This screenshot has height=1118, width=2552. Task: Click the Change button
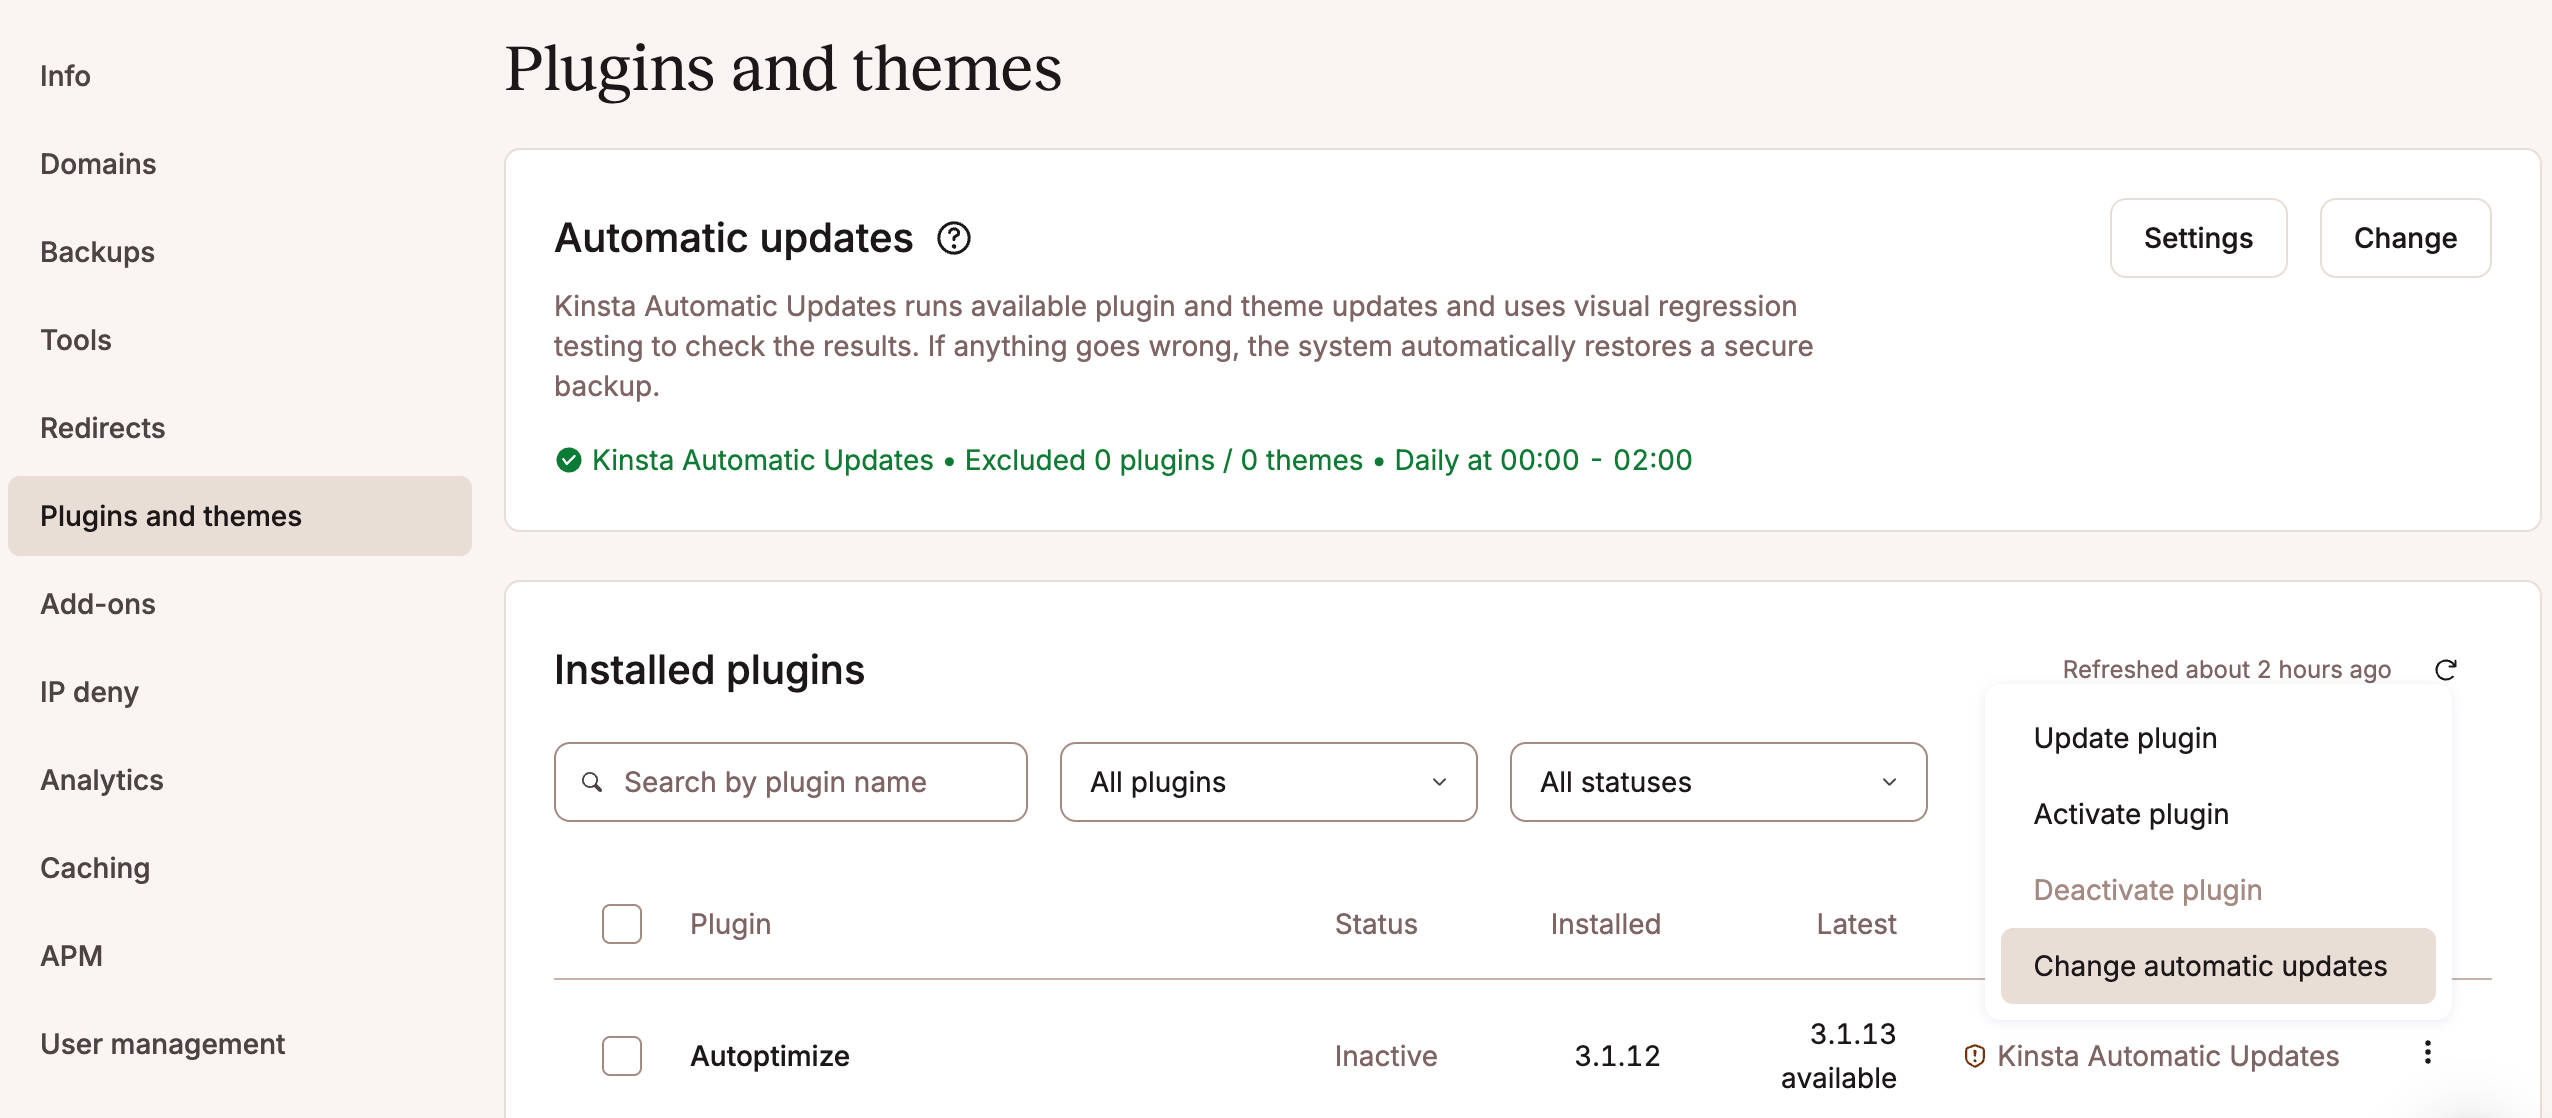point(2405,238)
